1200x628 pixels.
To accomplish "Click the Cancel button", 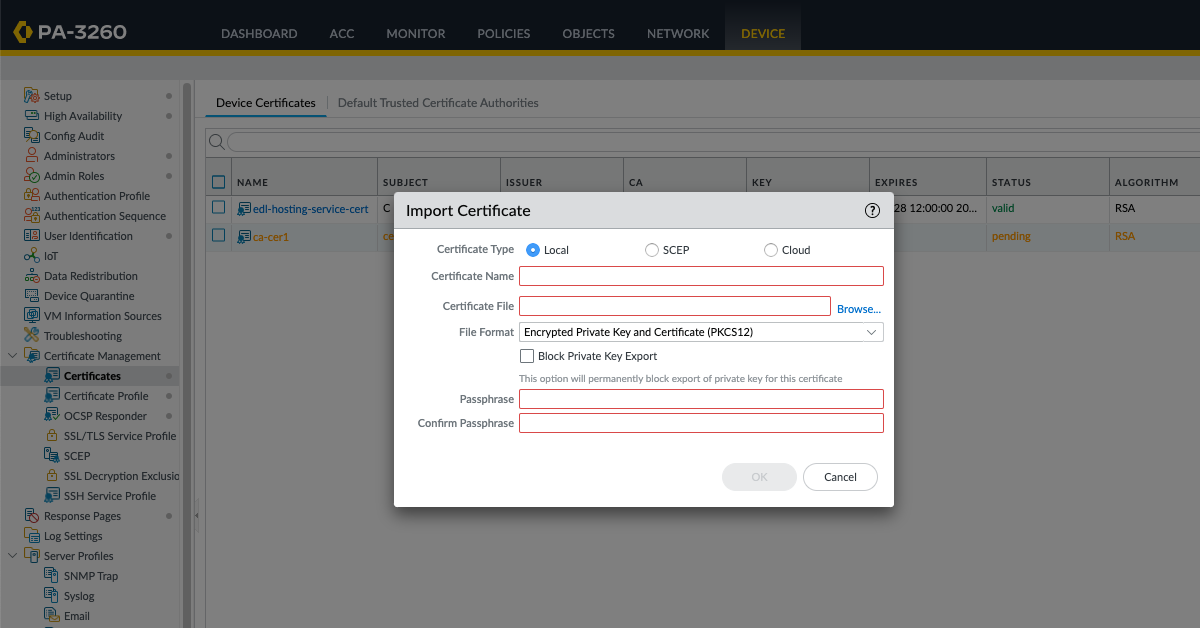I will click(840, 477).
